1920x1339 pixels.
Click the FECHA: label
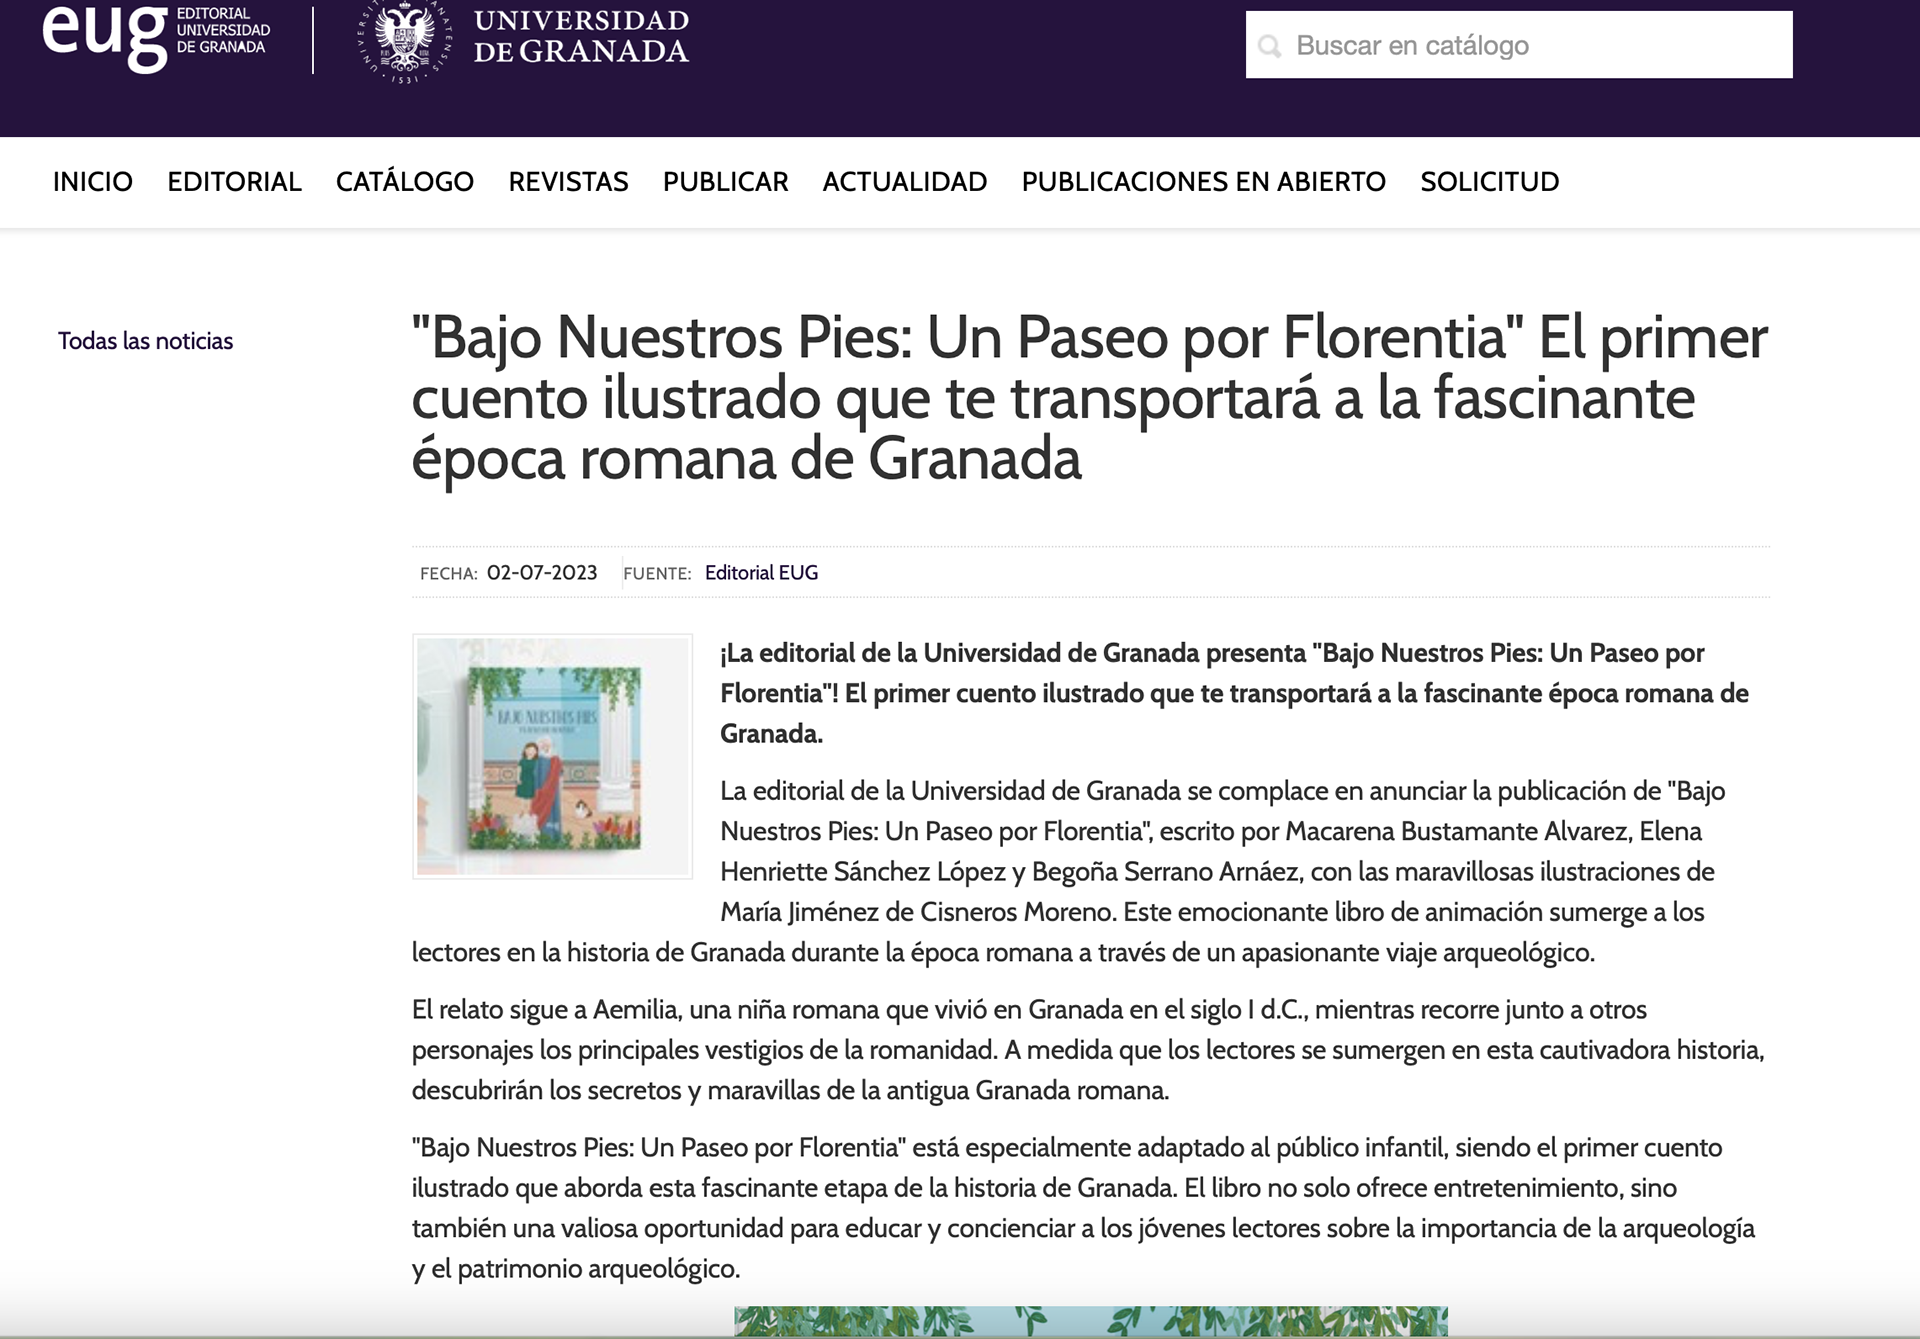[x=449, y=574]
